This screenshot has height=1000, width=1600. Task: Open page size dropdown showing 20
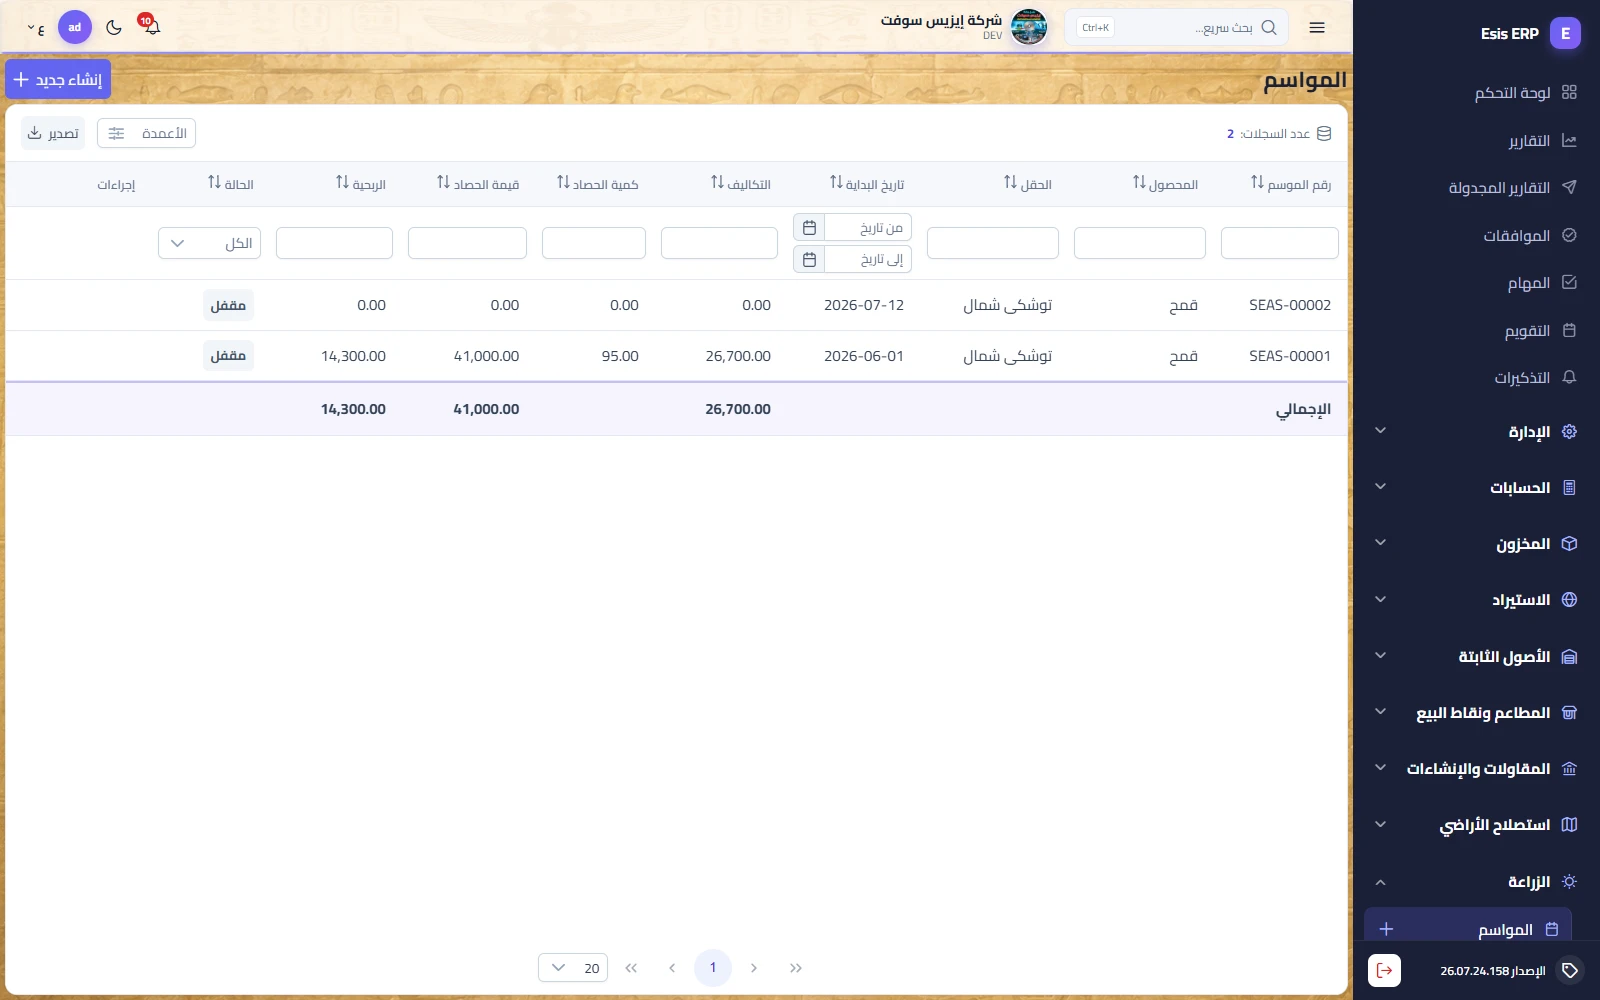click(x=573, y=968)
